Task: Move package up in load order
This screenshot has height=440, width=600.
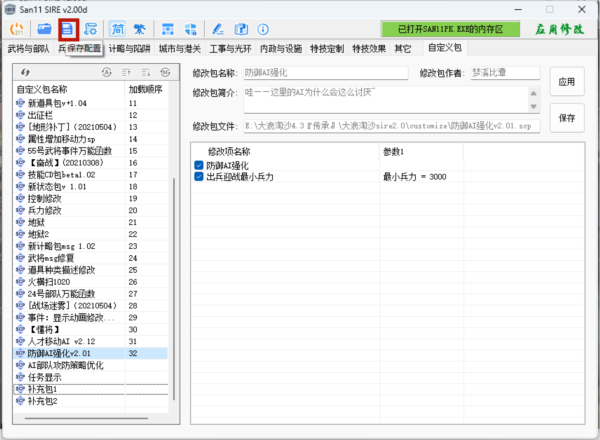Action: tap(126, 72)
